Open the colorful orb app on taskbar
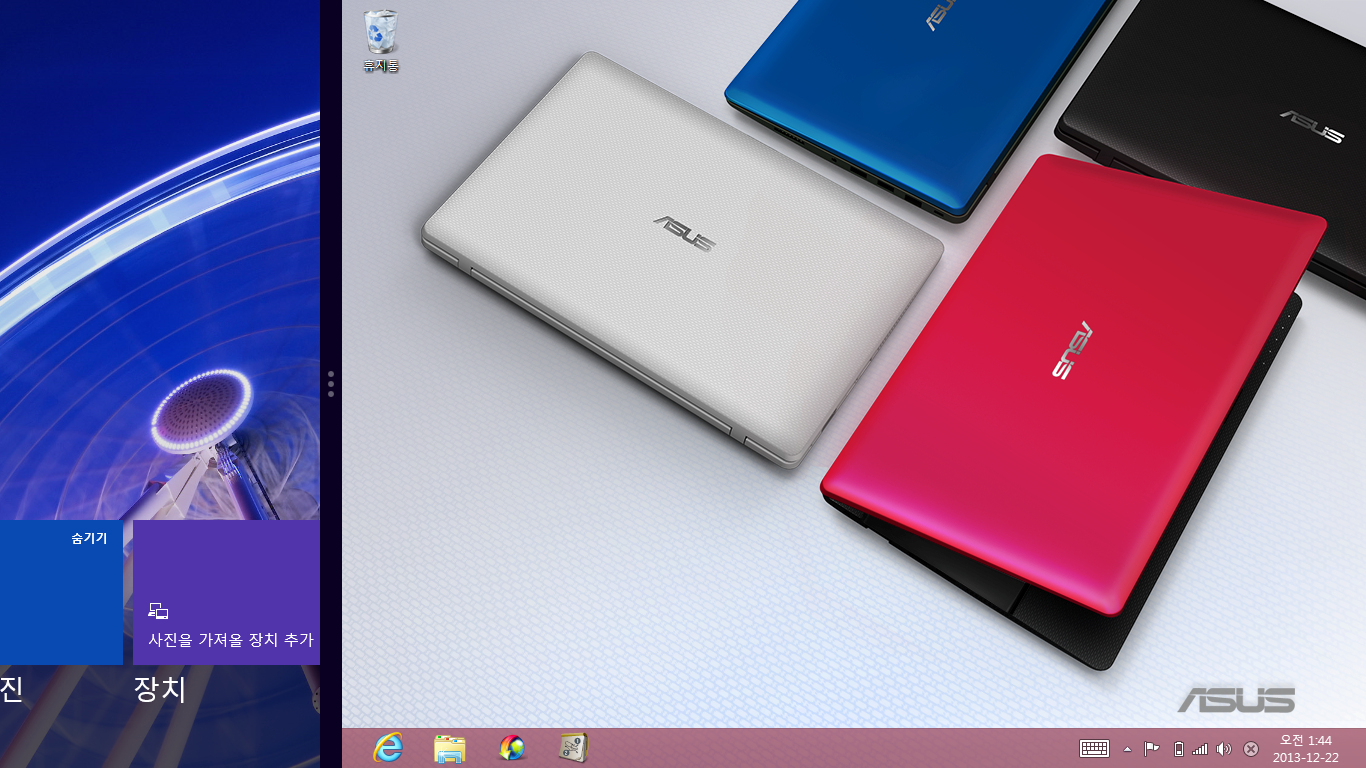Image resolution: width=1366 pixels, height=768 pixels. tap(512, 747)
